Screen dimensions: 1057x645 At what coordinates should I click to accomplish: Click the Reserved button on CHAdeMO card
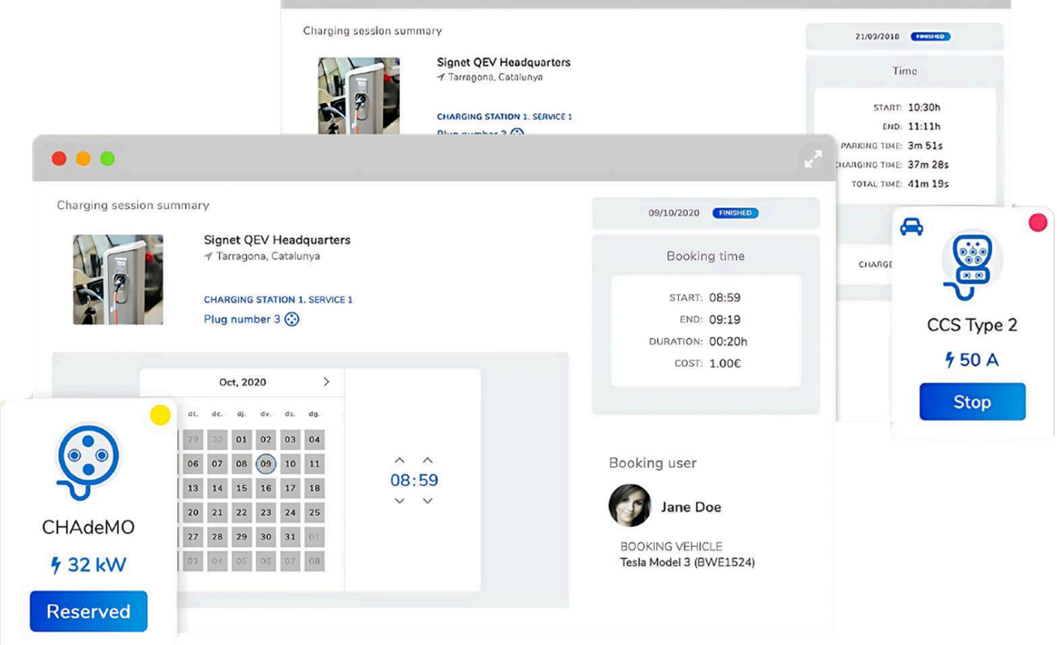(x=88, y=611)
